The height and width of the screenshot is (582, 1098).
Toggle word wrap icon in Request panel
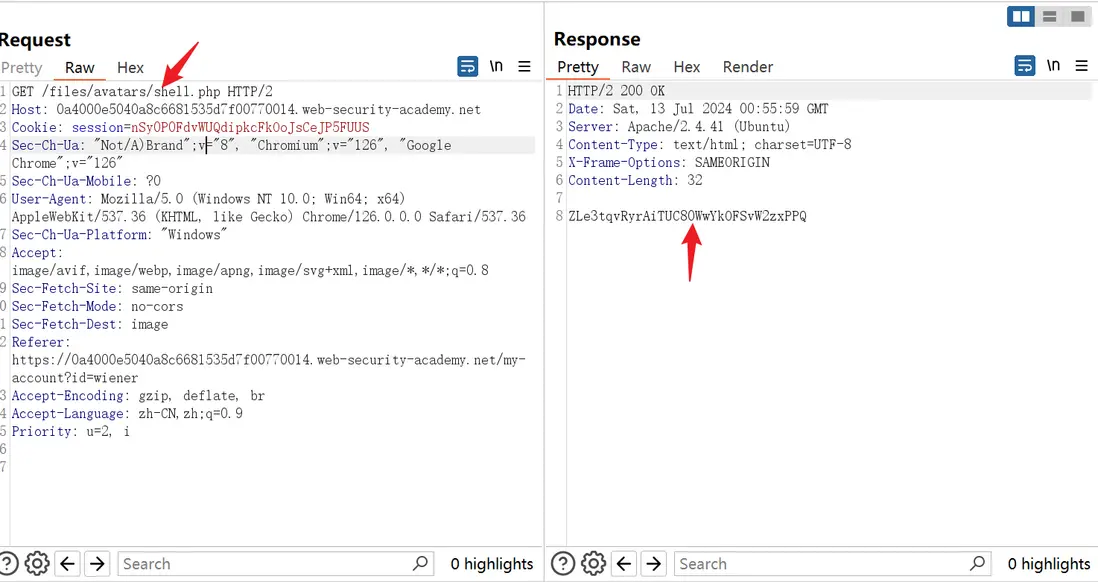(x=468, y=67)
